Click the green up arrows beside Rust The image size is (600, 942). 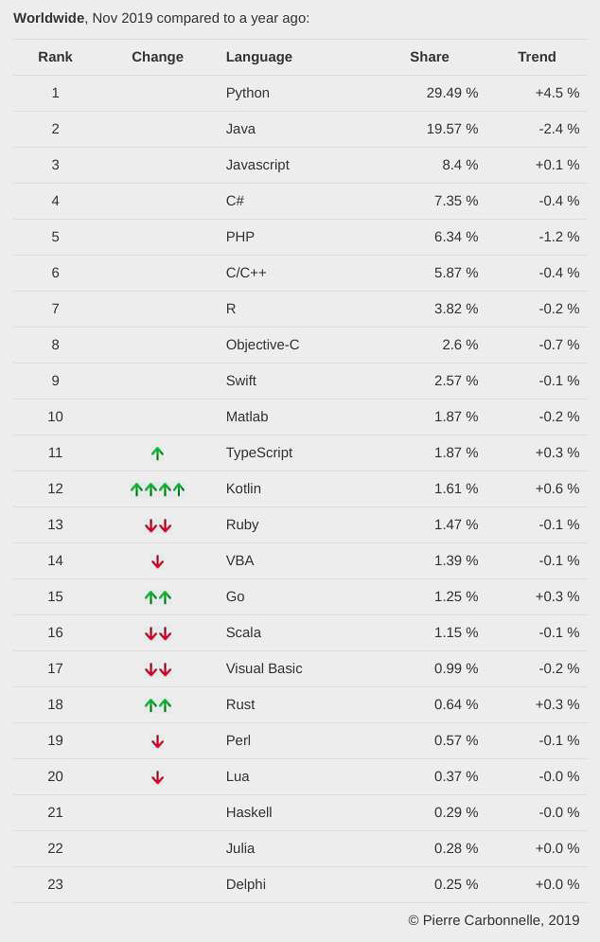pos(157,705)
